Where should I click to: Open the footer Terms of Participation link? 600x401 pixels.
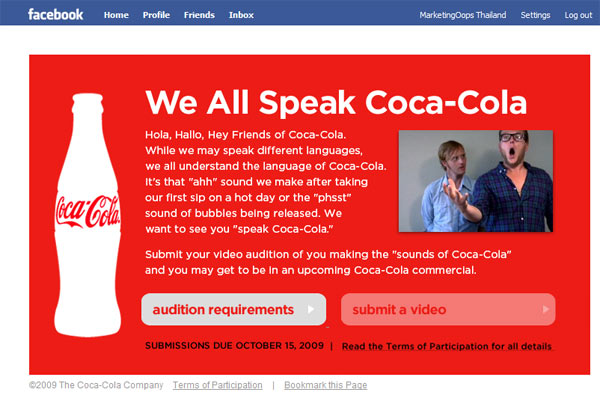pos(217,385)
